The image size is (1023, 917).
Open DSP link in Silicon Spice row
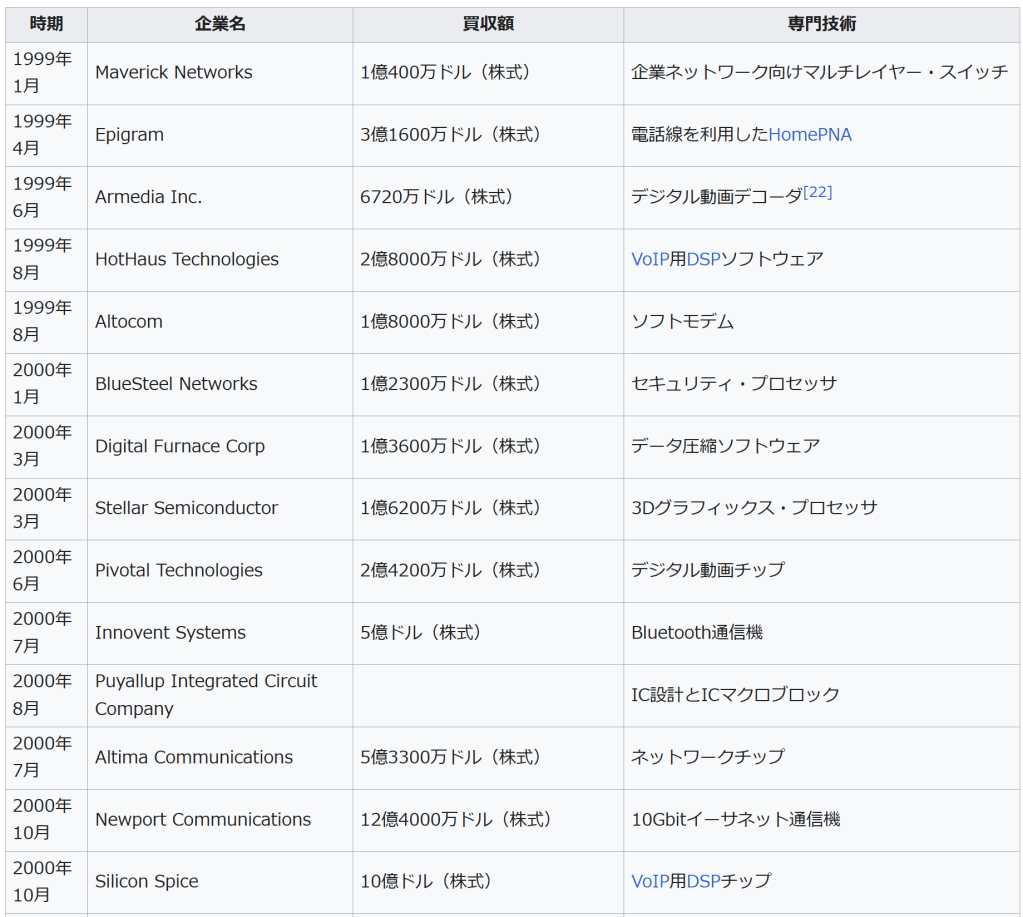703,882
